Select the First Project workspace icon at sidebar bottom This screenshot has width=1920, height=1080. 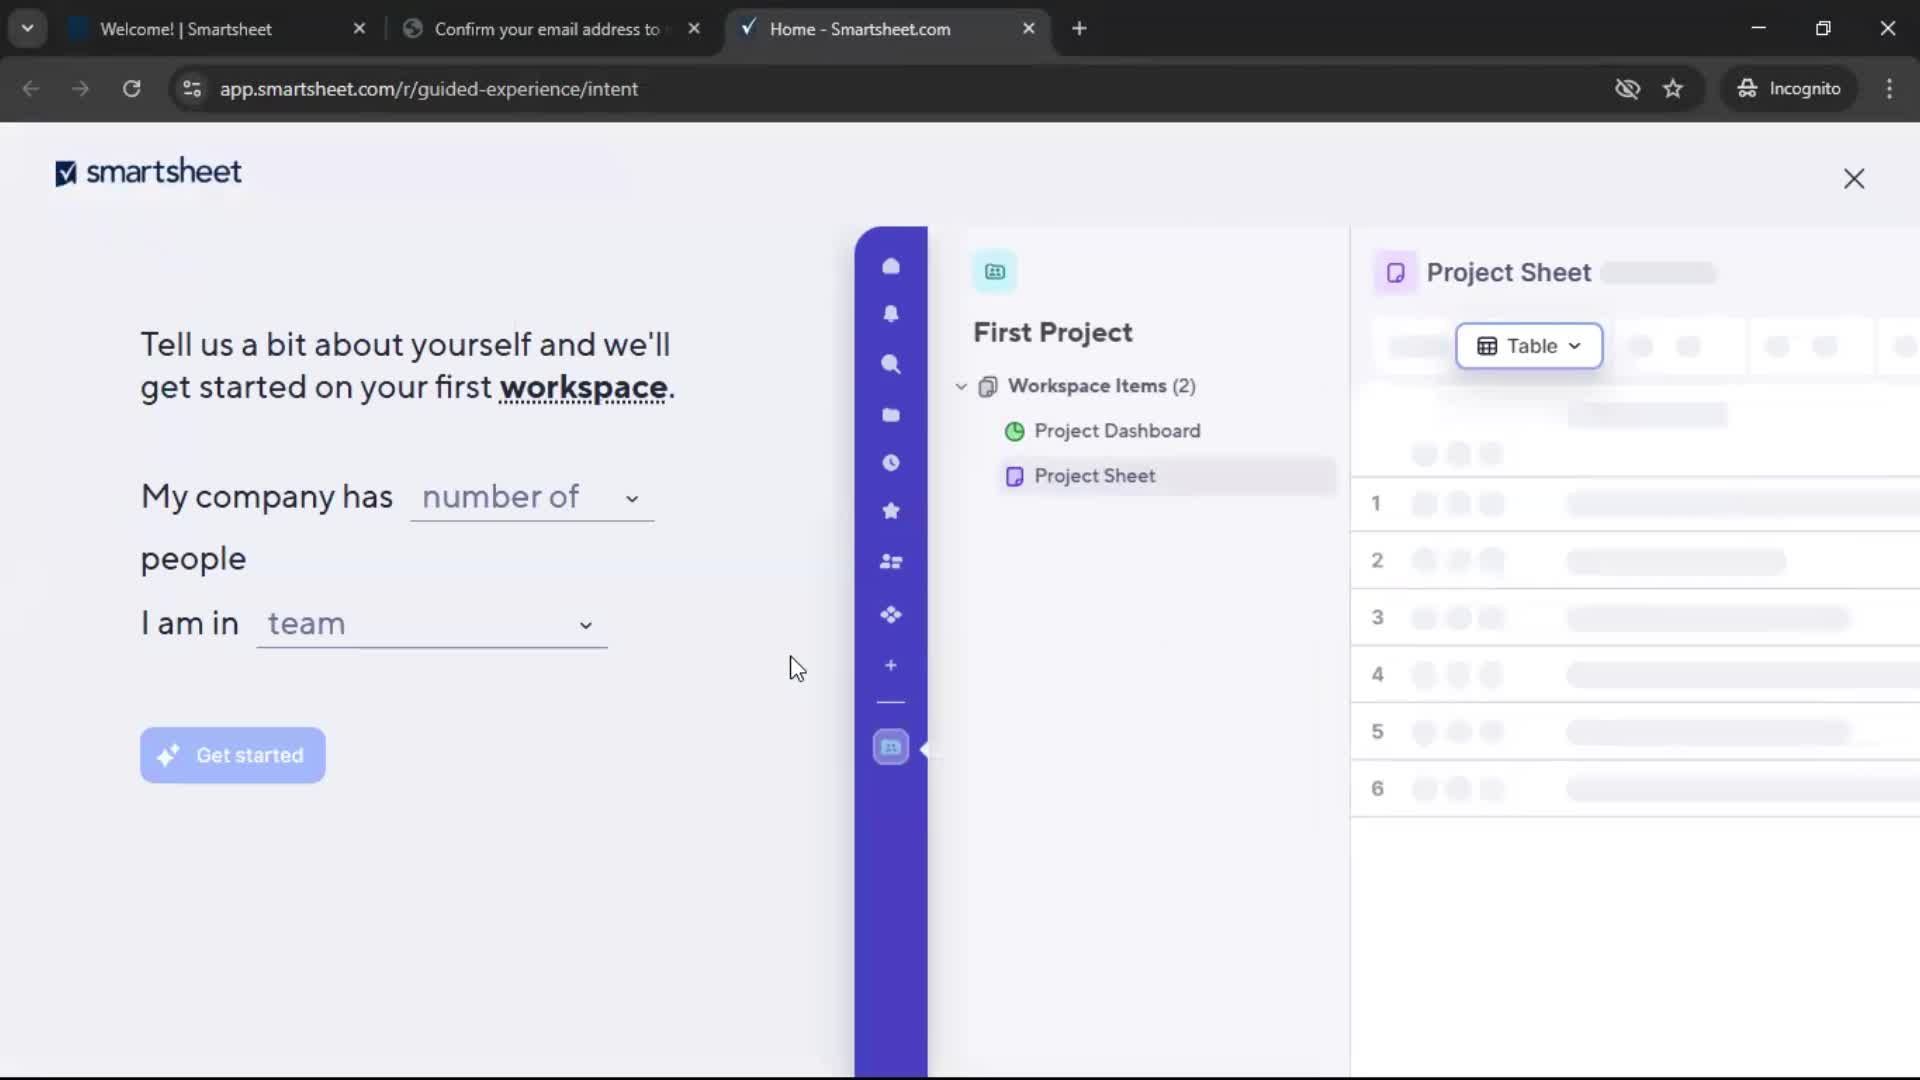pyautogui.click(x=891, y=747)
